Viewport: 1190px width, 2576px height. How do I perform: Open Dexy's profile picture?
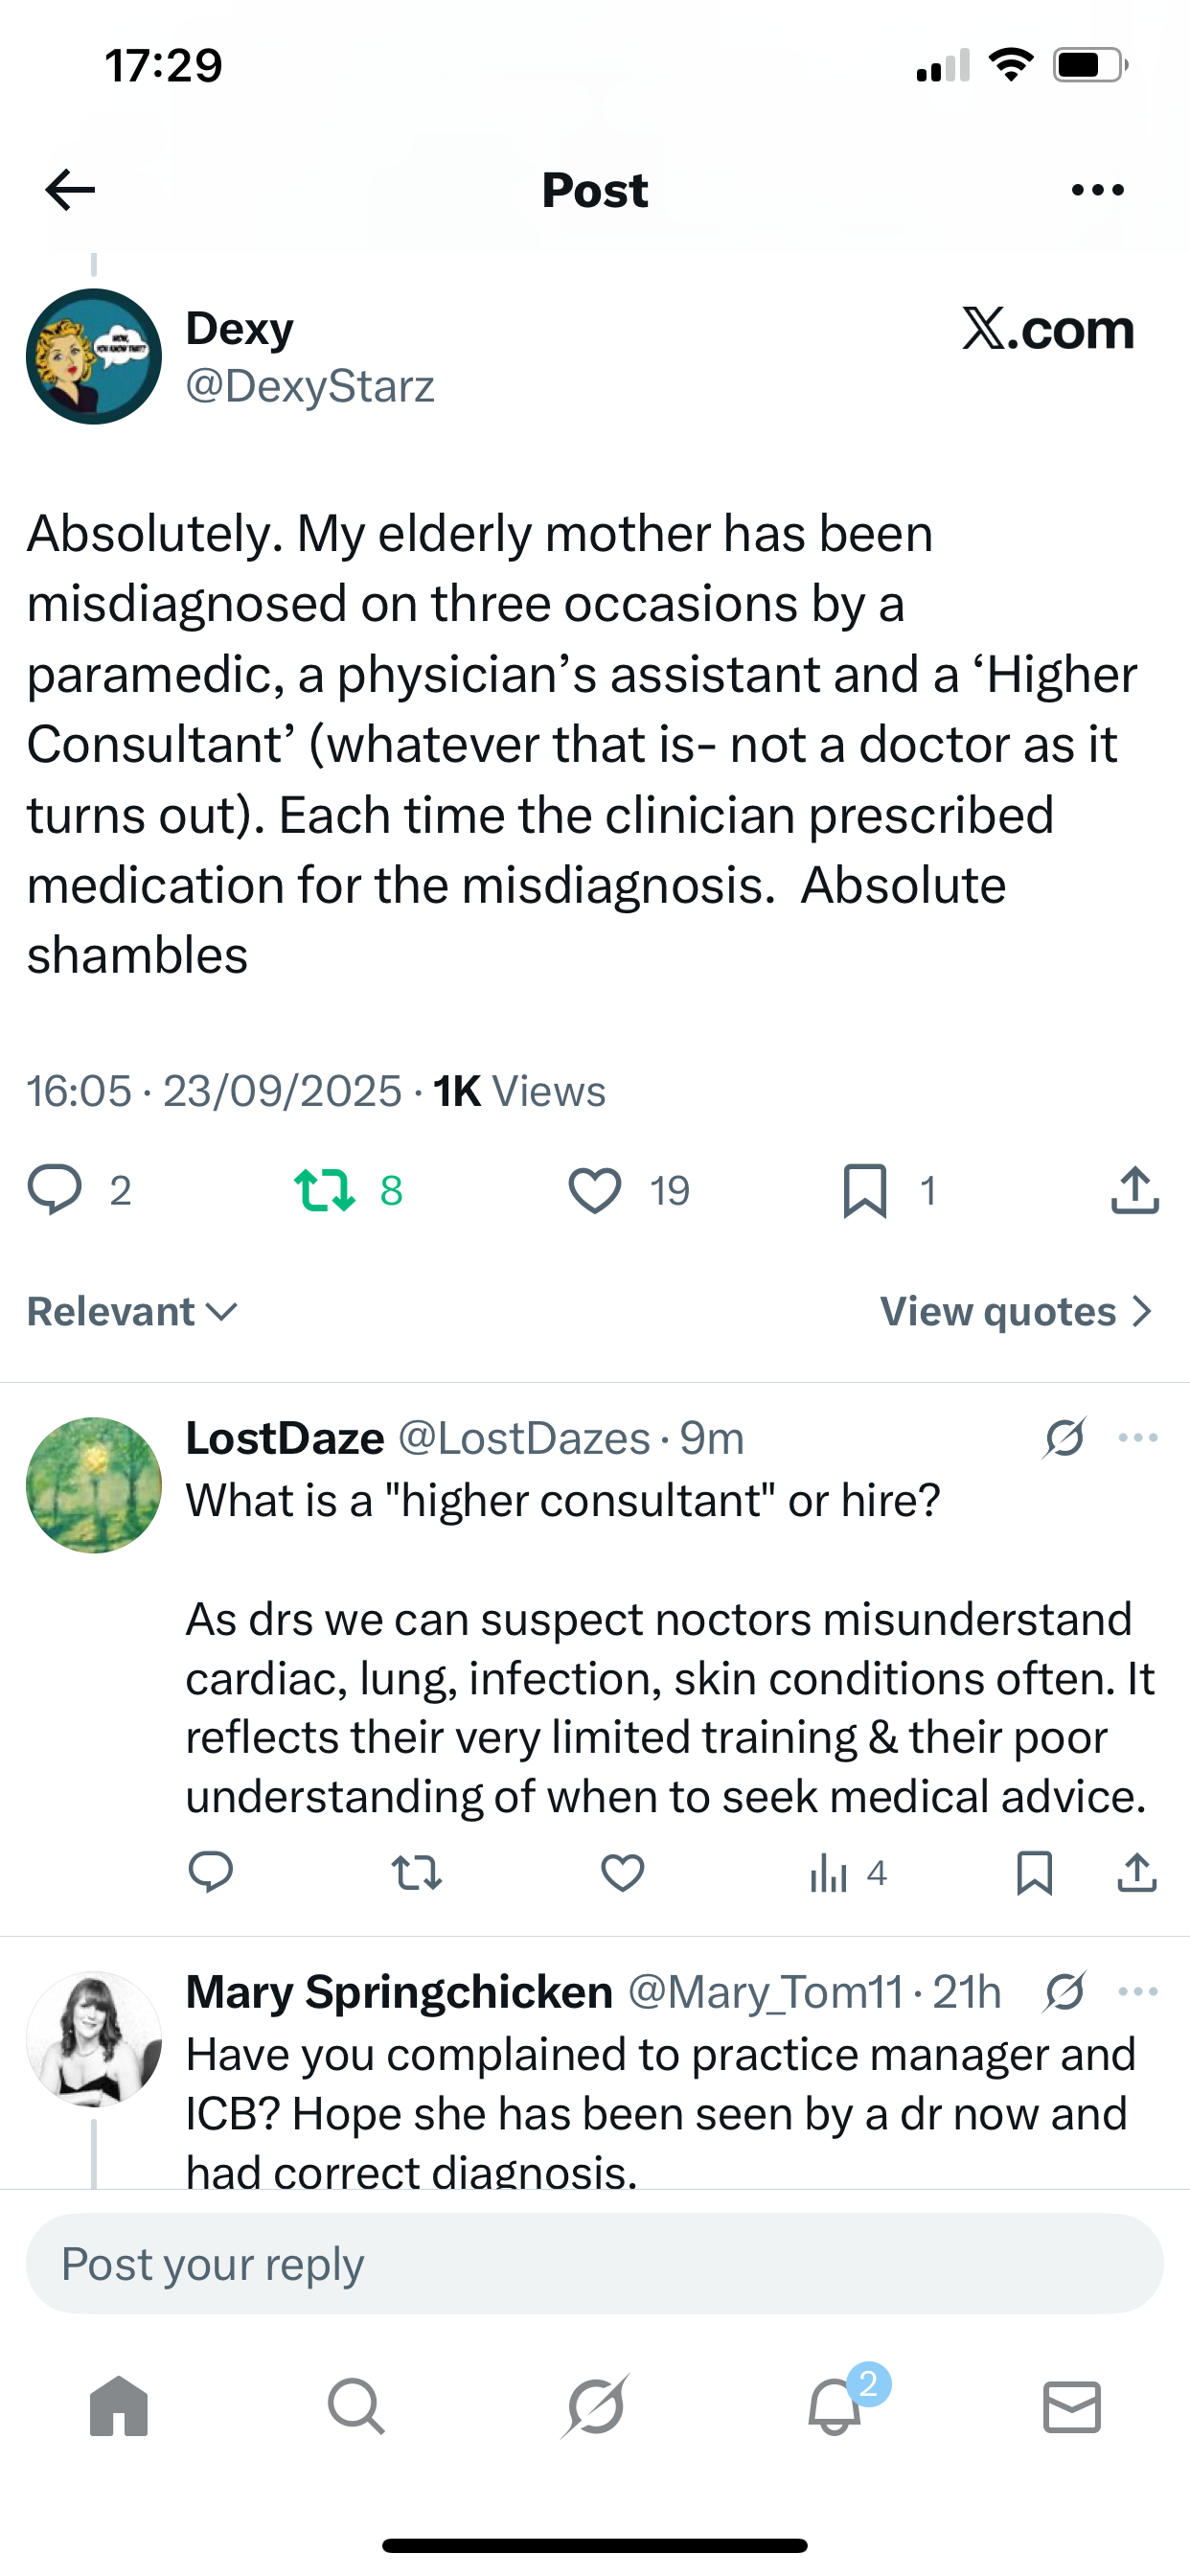click(x=94, y=357)
